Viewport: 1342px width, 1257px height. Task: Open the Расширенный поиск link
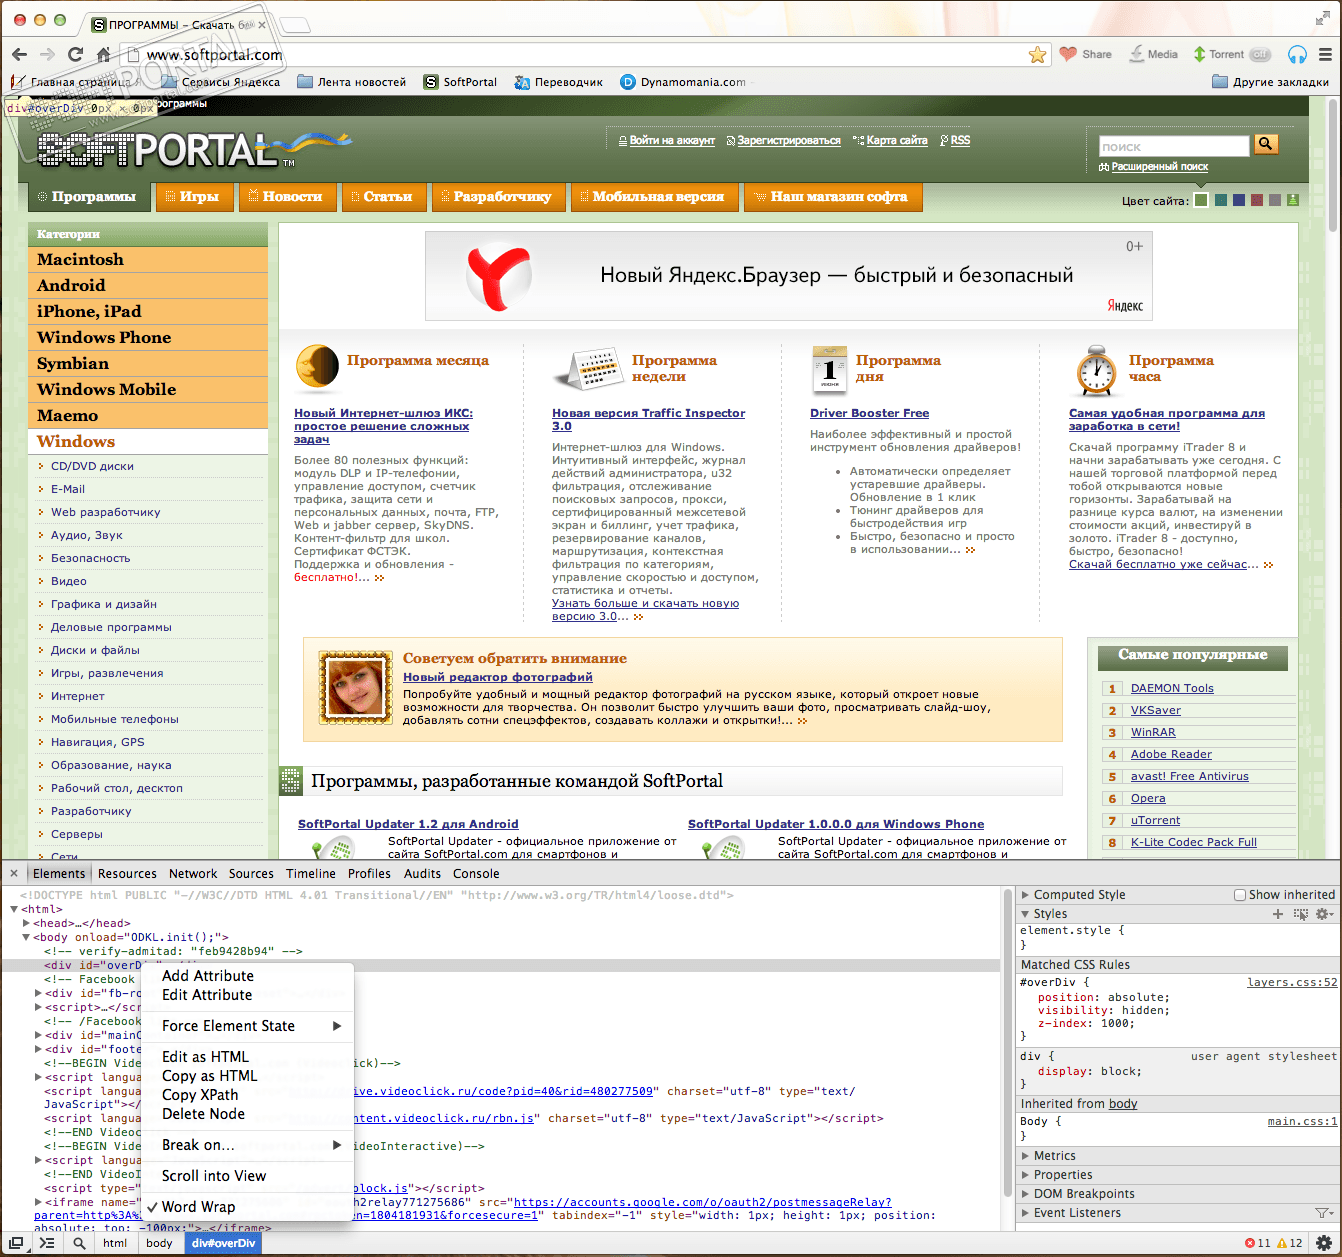pyautogui.click(x=1159, y=167)
